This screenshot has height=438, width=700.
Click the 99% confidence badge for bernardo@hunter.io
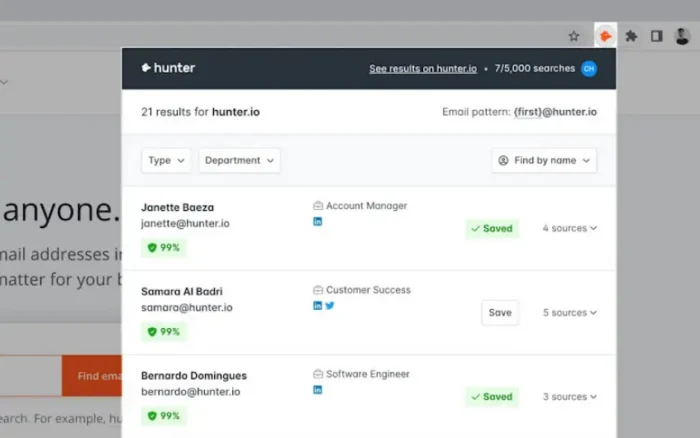[164, 416]
